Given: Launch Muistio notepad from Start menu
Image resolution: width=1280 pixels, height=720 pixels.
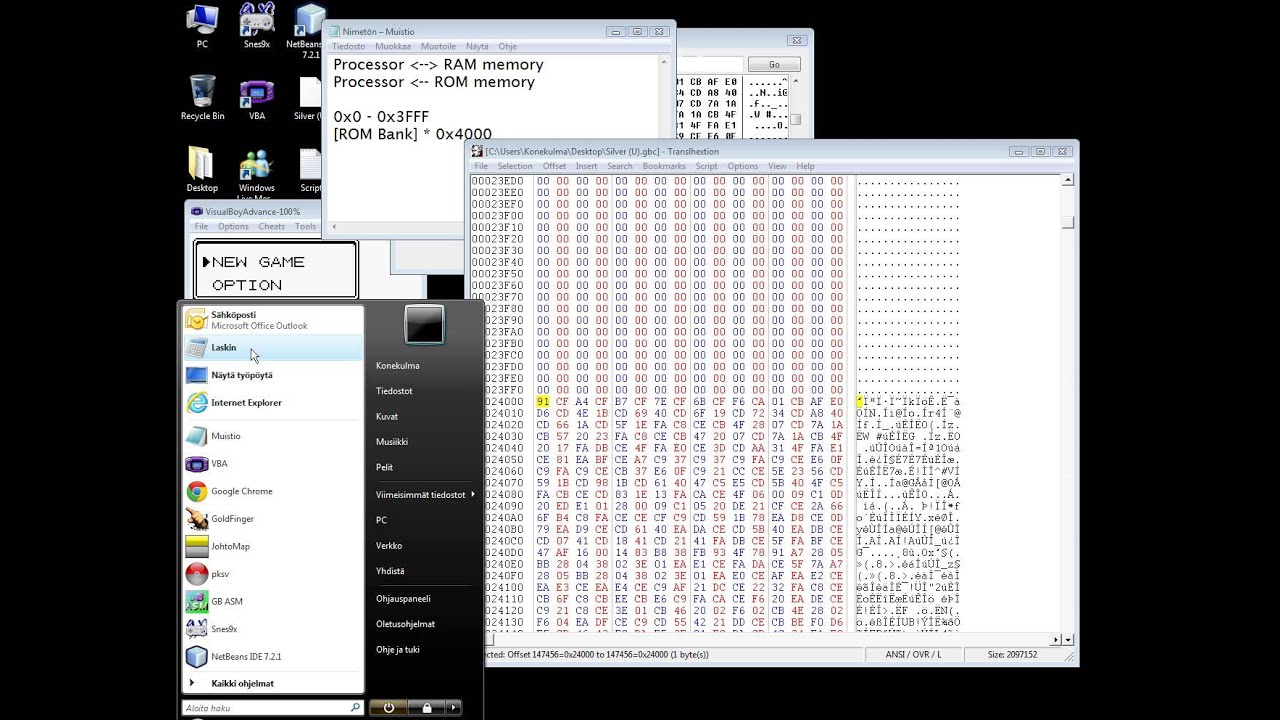Looking at the screenshot, I should tap(272, 436).
